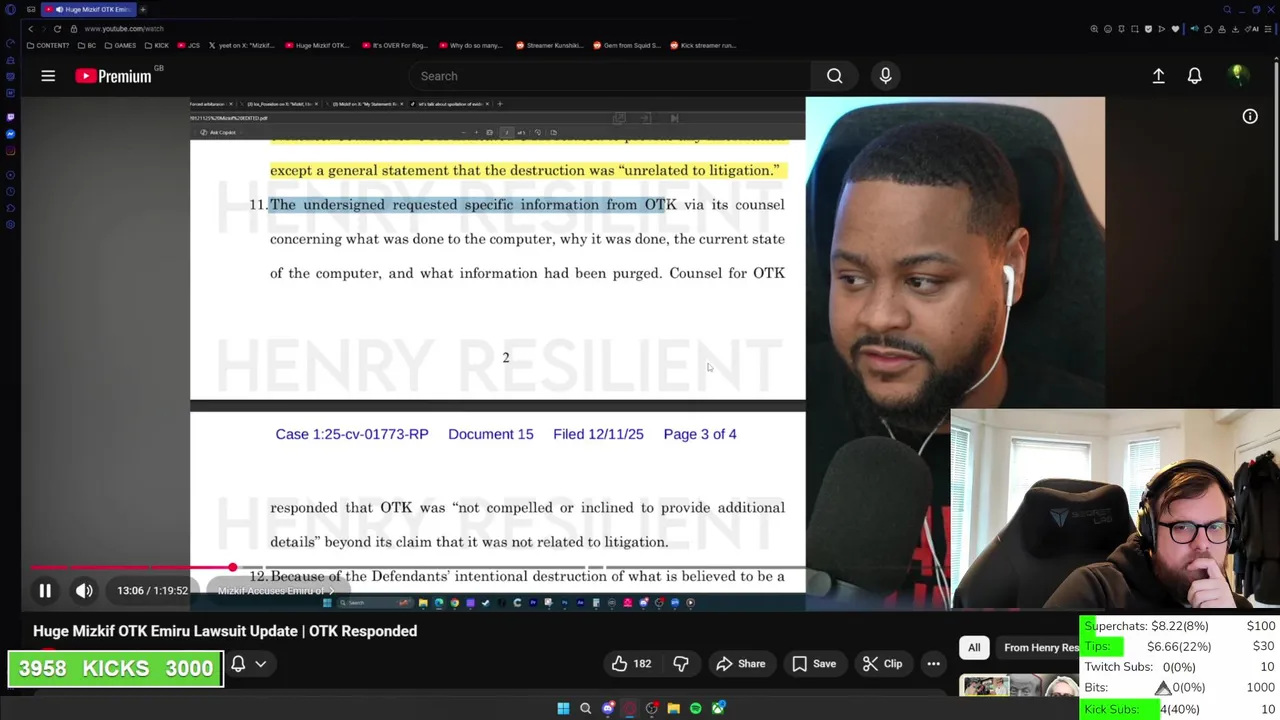Reload the page

(x=57, y=29)
